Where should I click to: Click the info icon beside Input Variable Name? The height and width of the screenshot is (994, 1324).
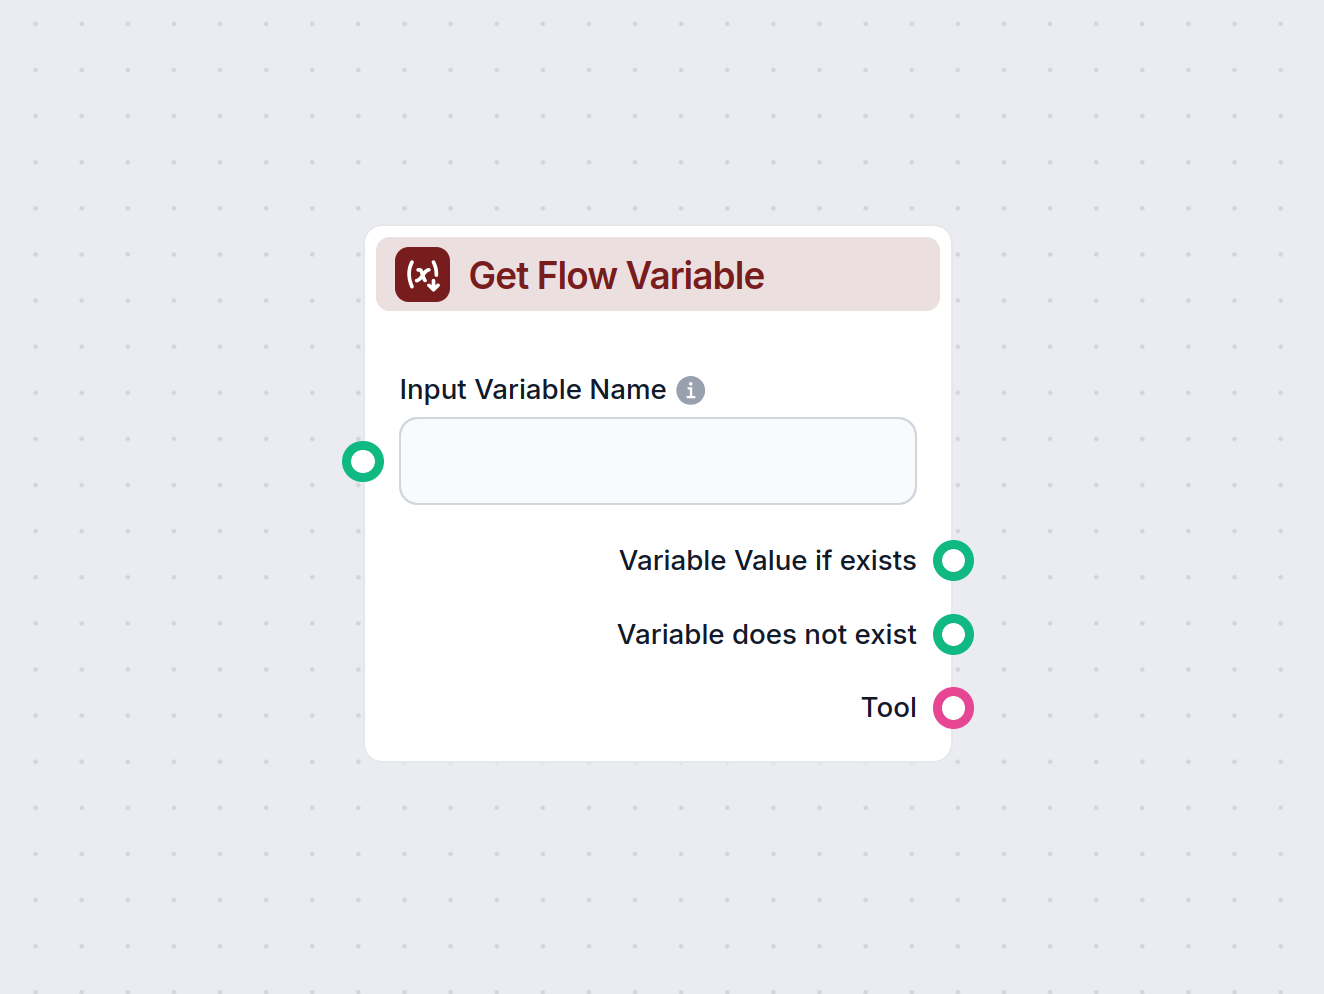(x=690, y=390)
